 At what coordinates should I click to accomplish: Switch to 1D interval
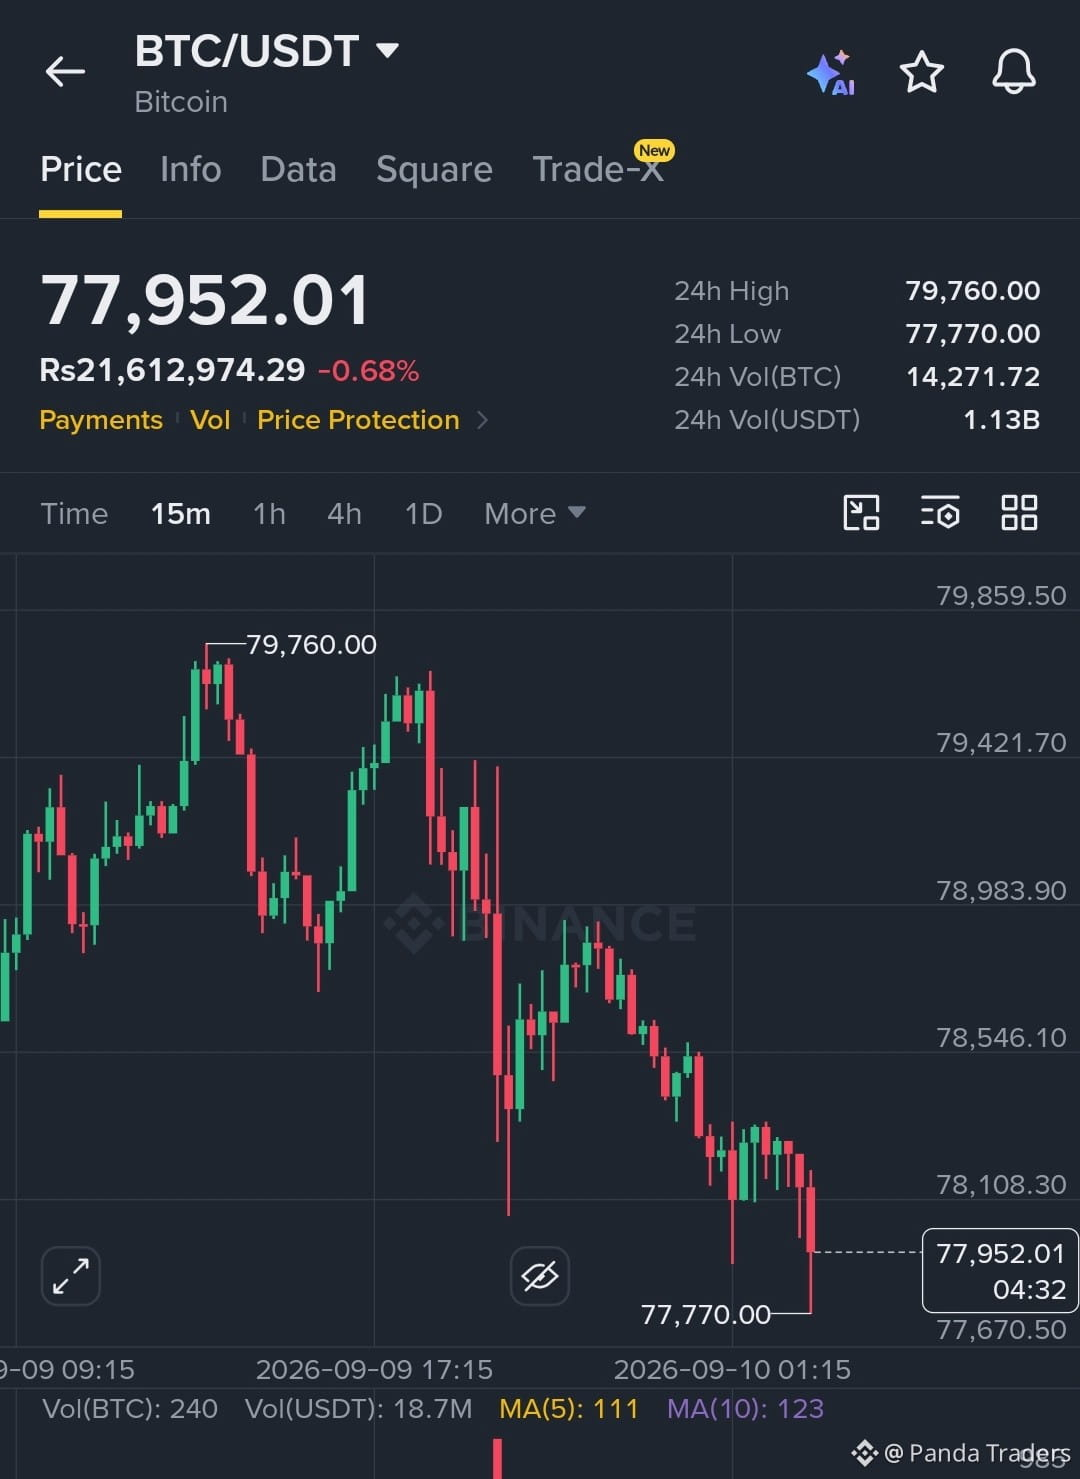point(423,514)
